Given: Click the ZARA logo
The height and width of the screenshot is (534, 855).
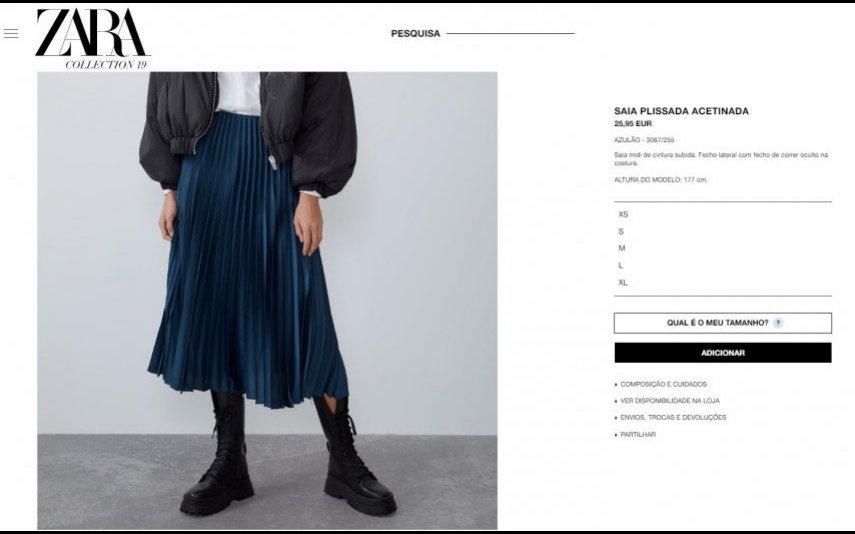Looking at the screenshot, I should pos(91,33).
